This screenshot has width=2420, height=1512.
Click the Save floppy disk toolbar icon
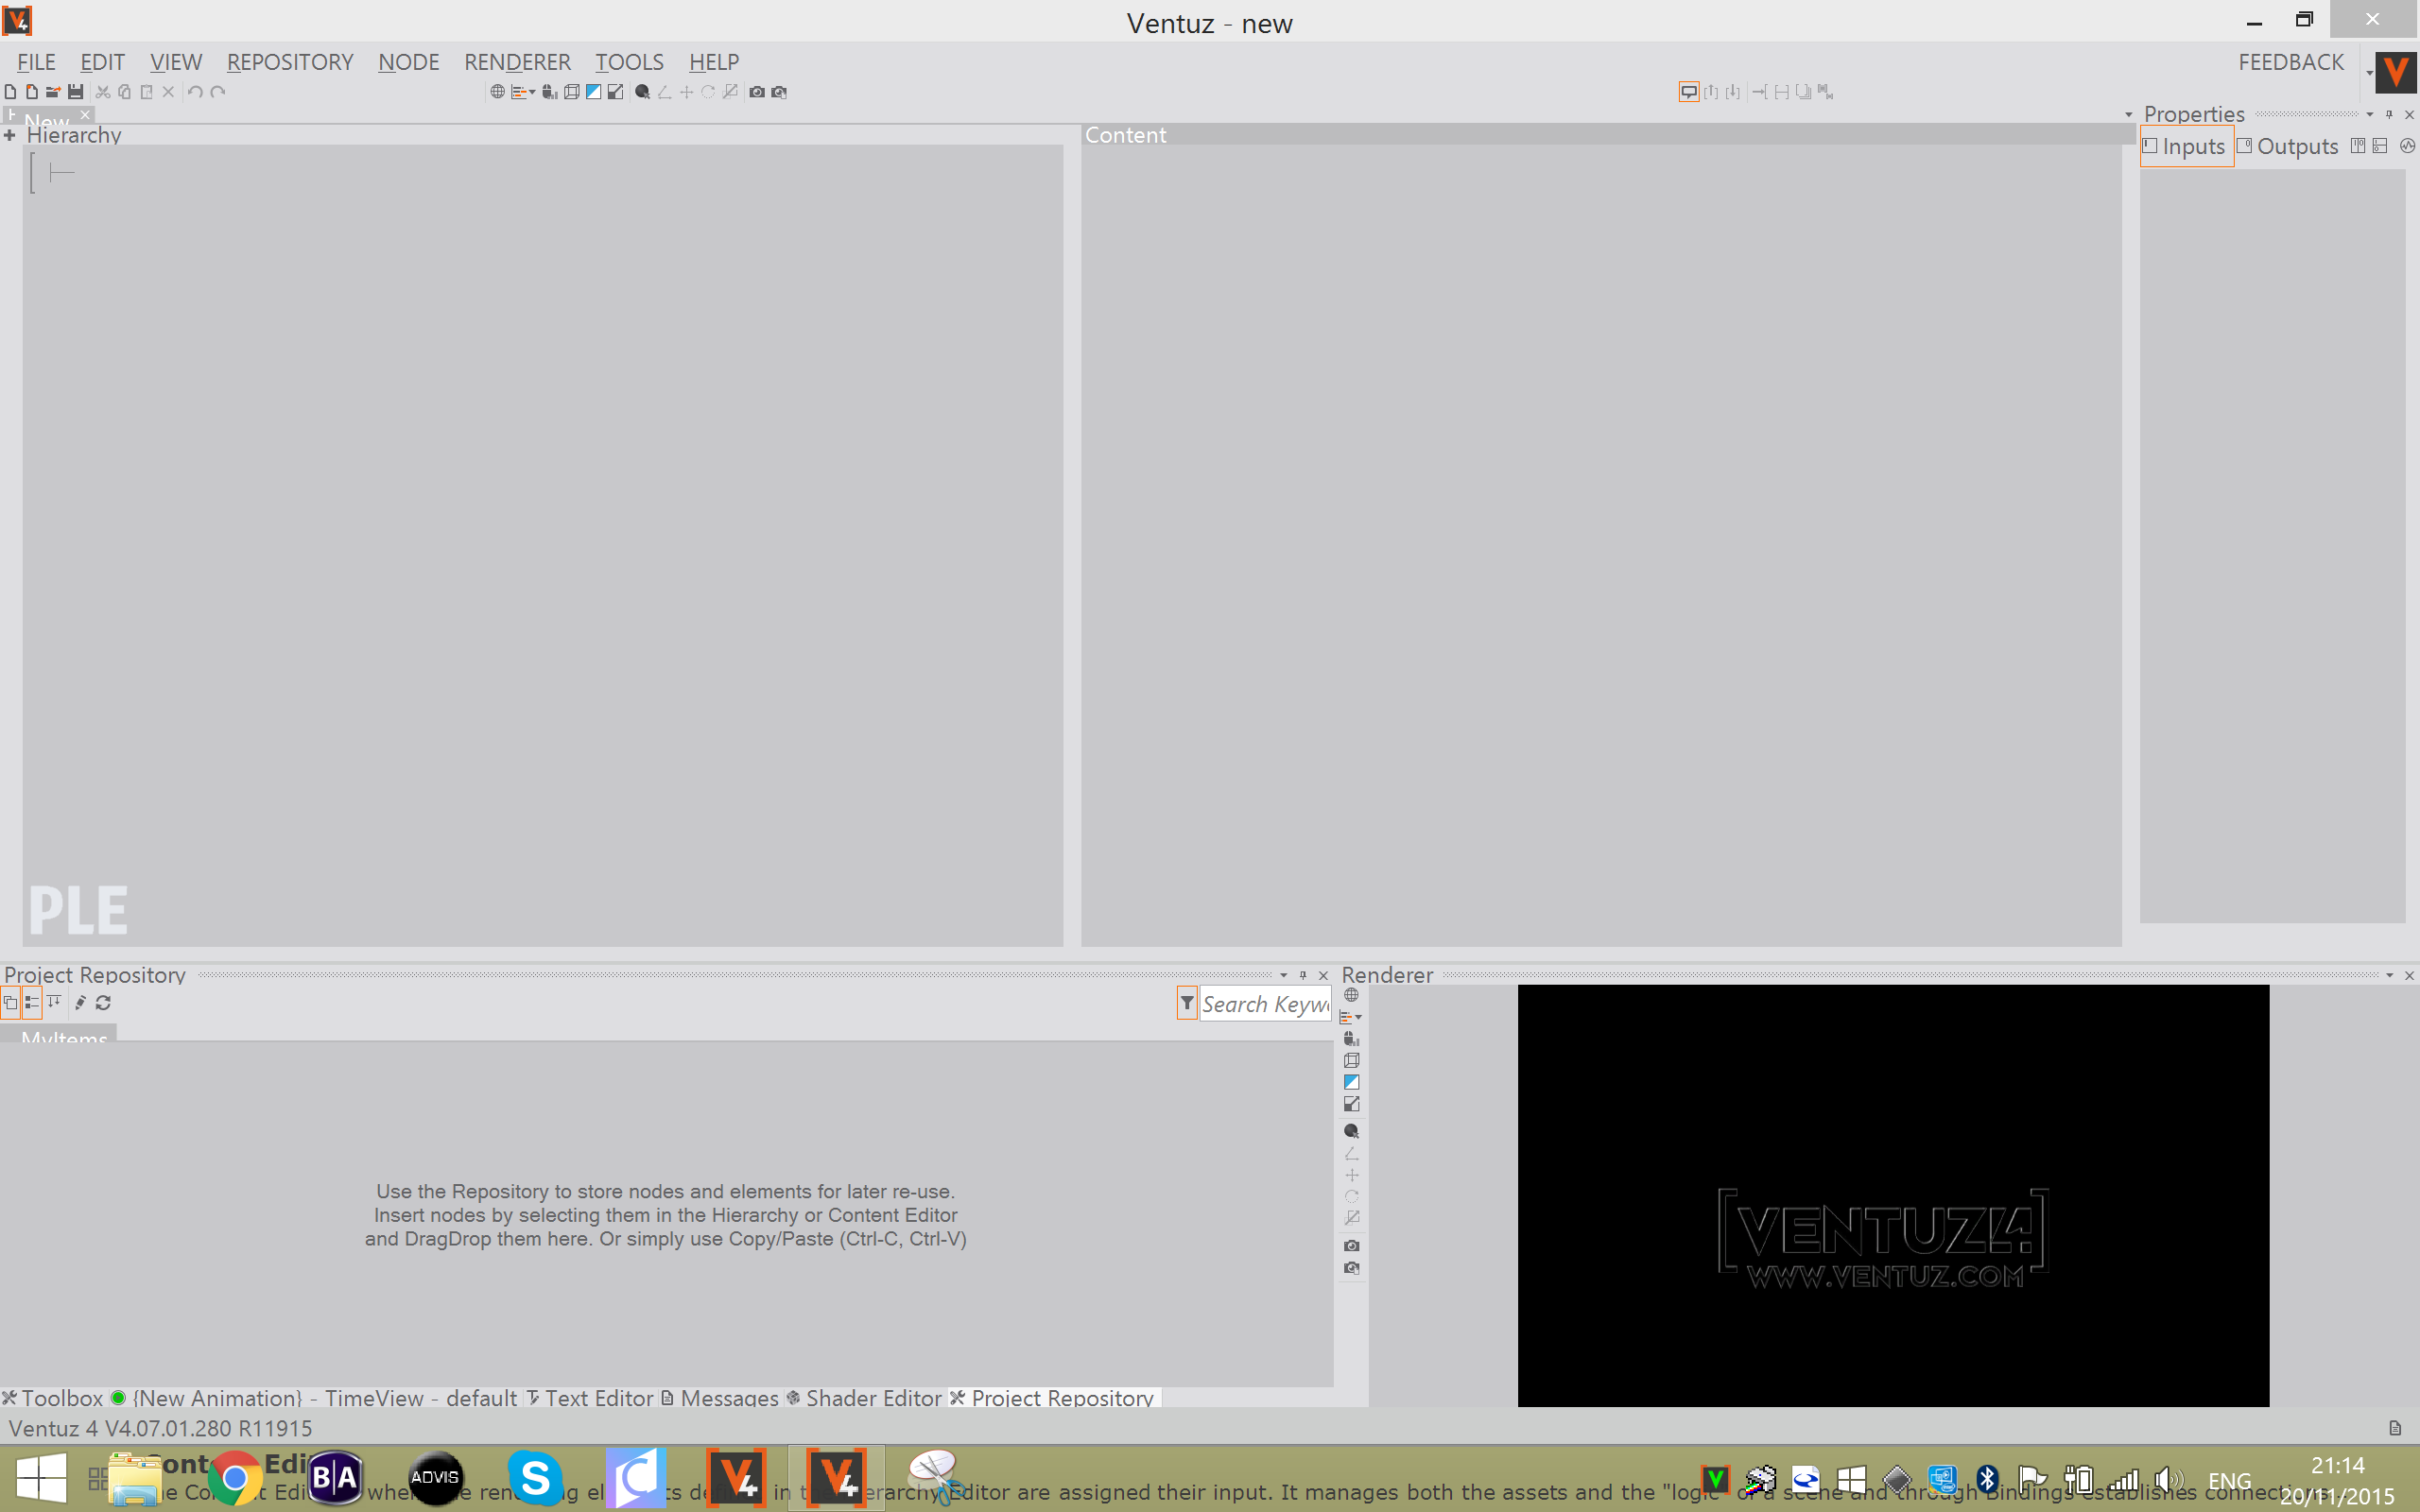pyautogui.click(x=75, y=92)
